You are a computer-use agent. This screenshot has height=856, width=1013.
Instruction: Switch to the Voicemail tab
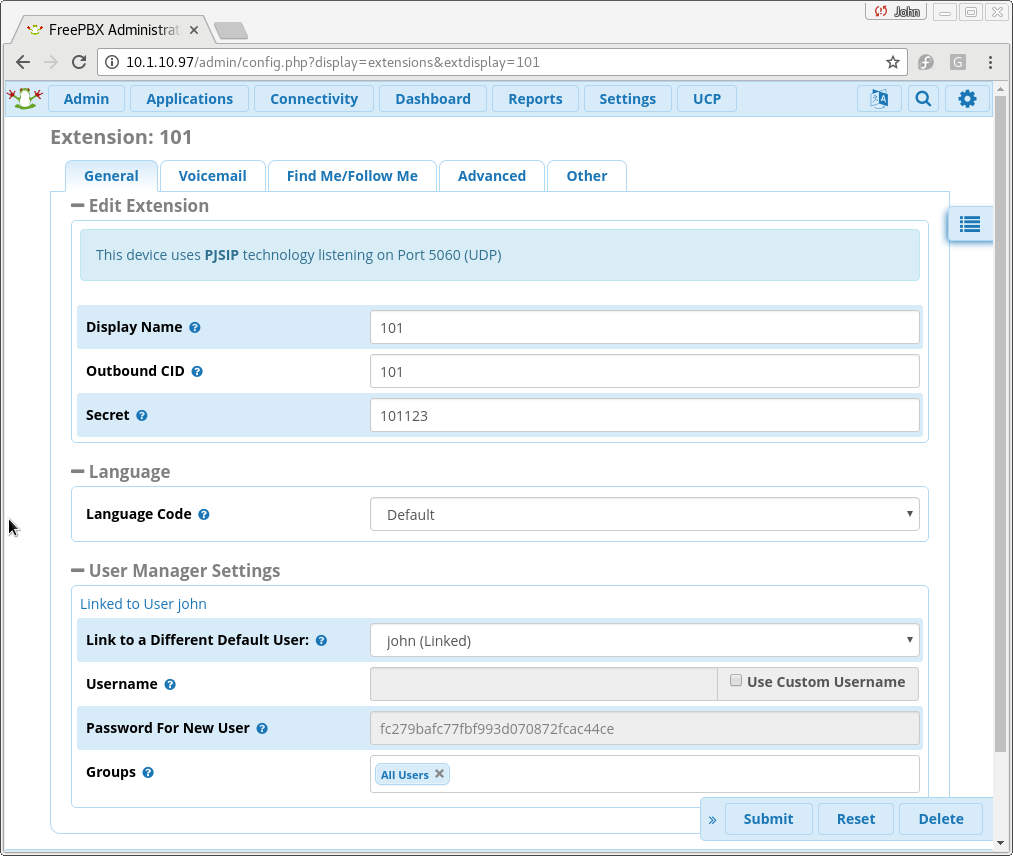coord(212,176)
